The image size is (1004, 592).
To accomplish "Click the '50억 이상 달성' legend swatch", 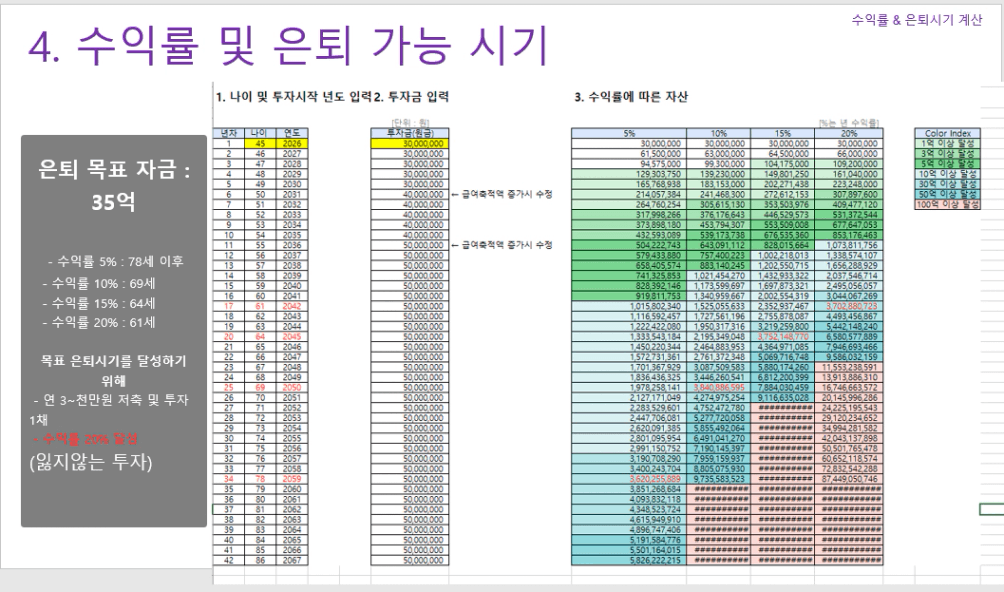I will click(948, 194).
